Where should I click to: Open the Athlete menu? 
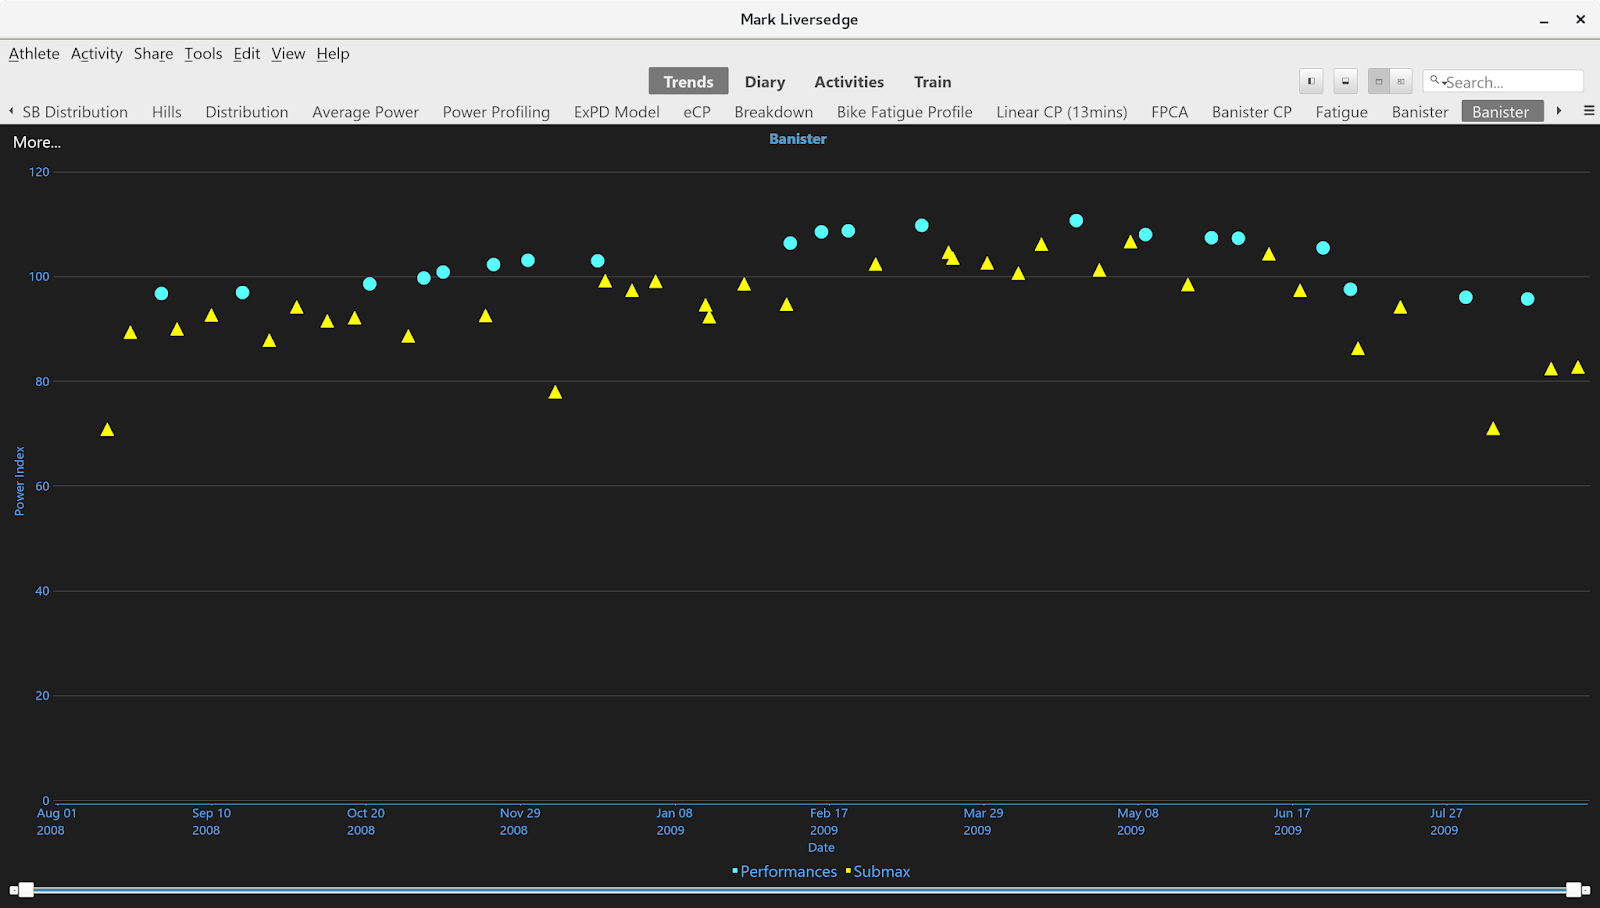tap(34, 54)
